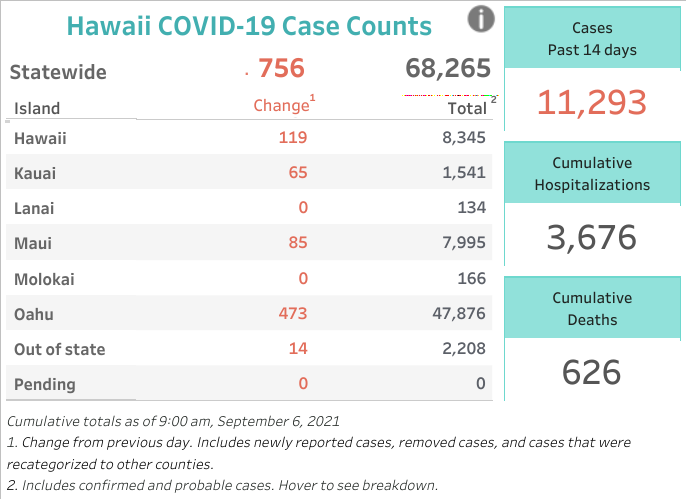Click the Kauai row label
Image resolution: width=686 pixels, height=499 pixels.
35,173
